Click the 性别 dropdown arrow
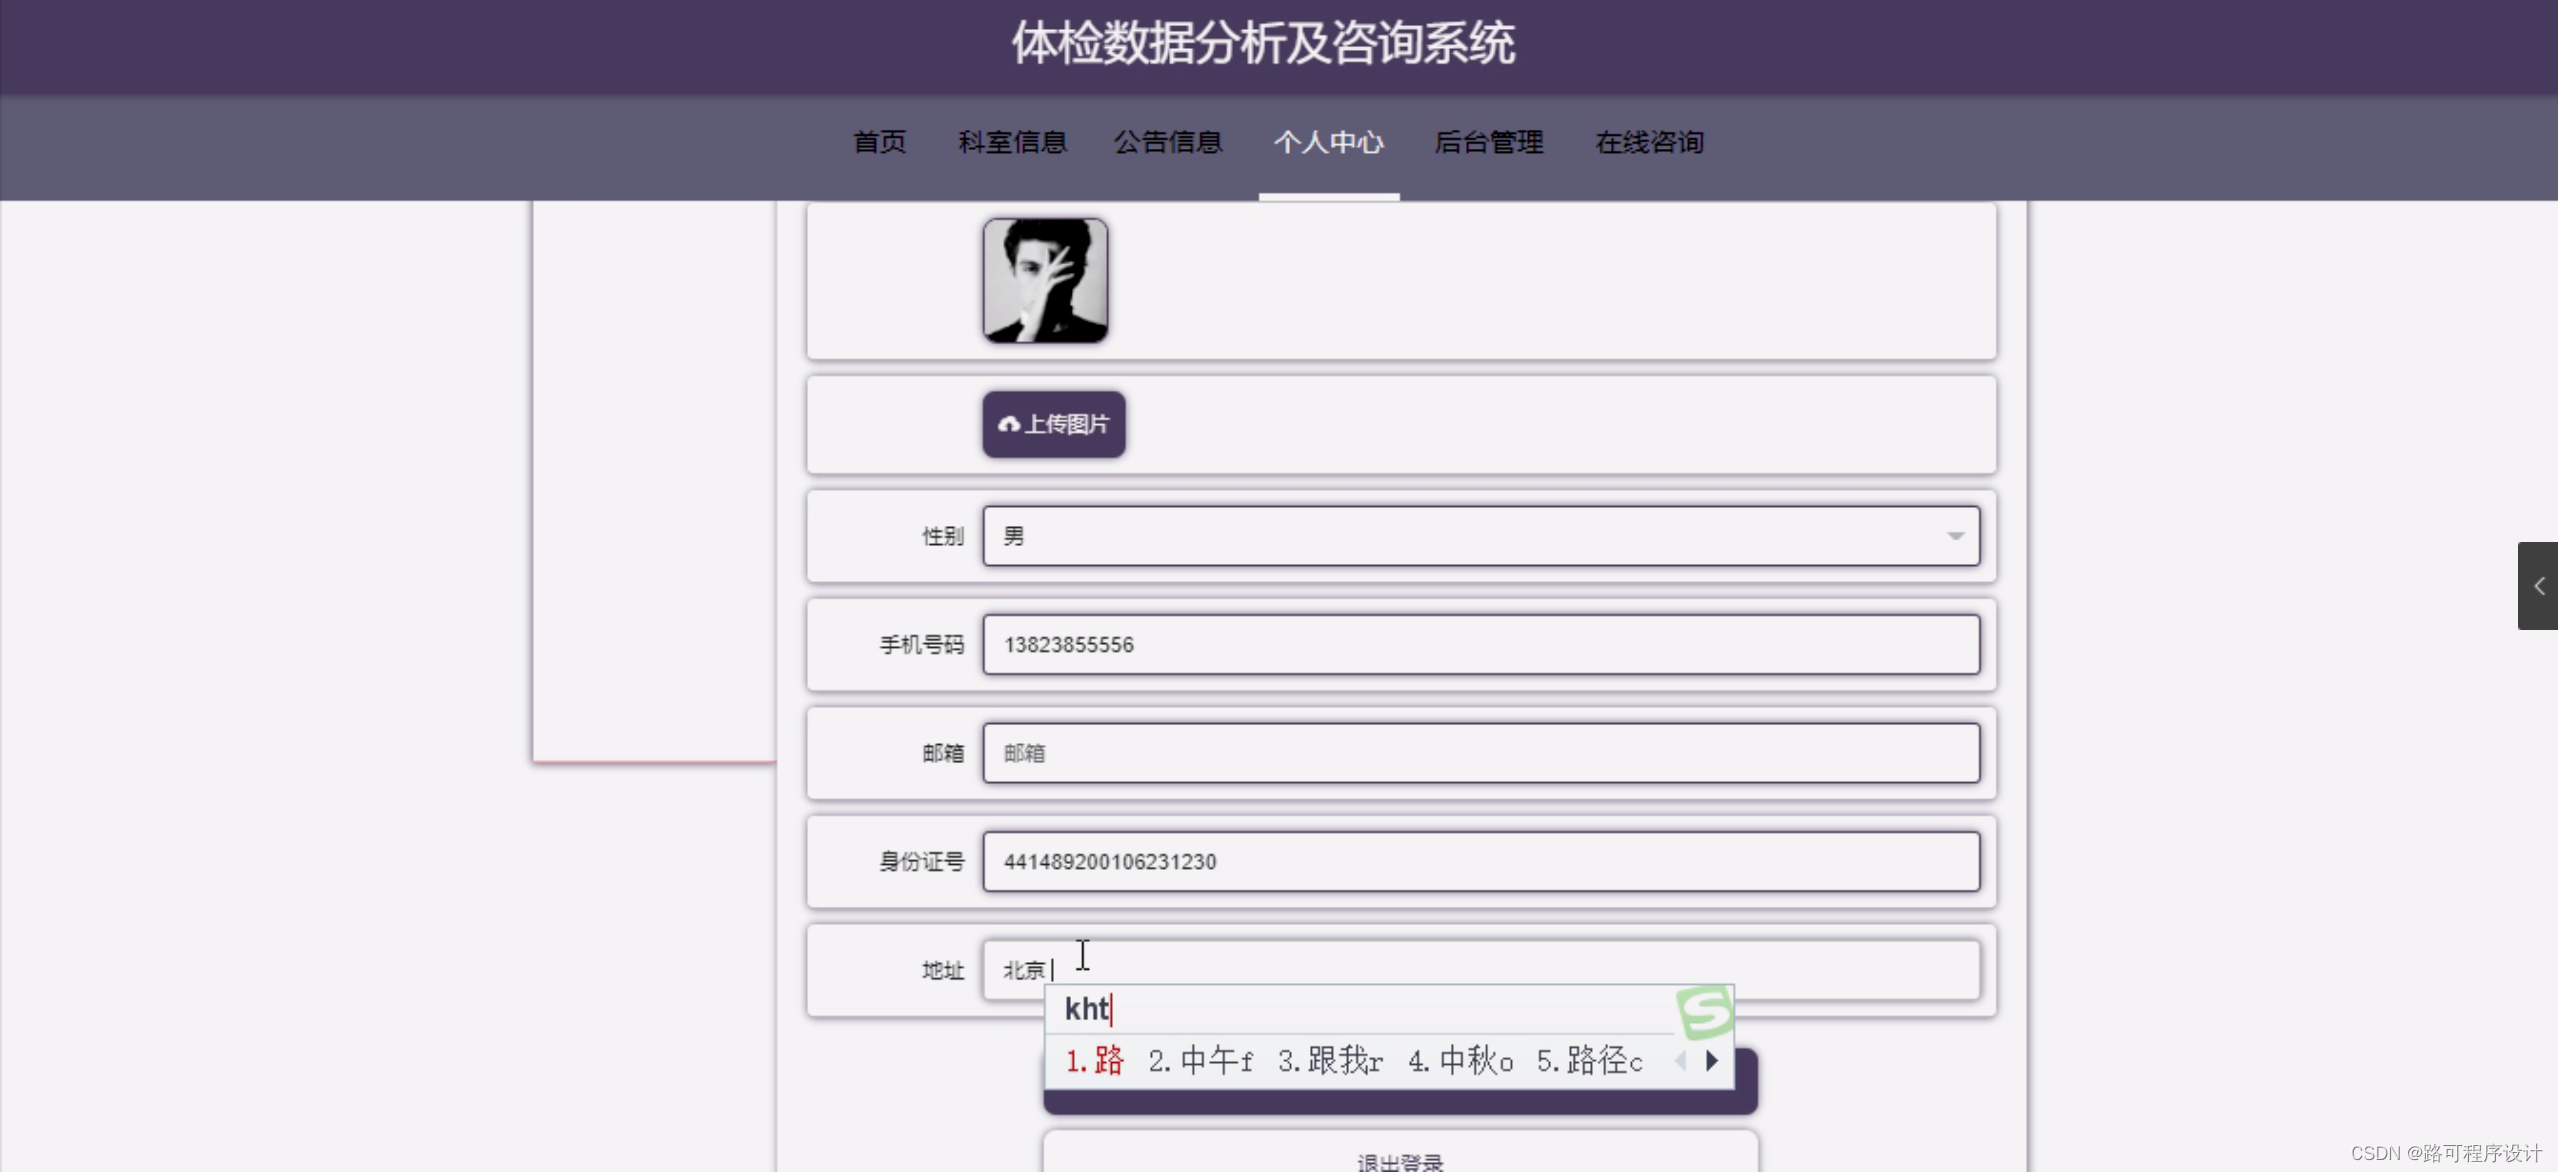The height and width of the screenshot is (1172, 2558). pos(1955,536)
